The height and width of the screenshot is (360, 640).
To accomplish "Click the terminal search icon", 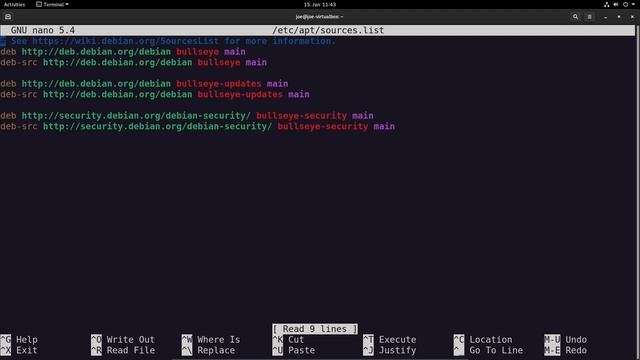I will click(x=575, y=17).
